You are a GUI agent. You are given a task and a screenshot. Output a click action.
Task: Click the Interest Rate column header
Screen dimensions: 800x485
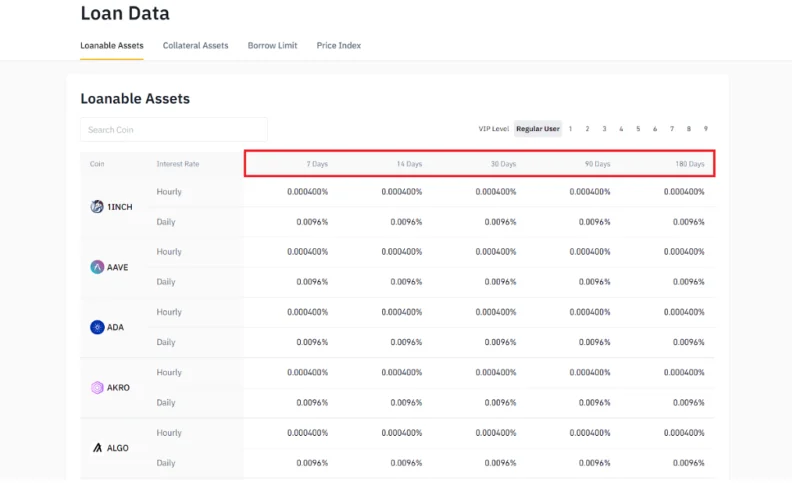click(x=178, y=164)
